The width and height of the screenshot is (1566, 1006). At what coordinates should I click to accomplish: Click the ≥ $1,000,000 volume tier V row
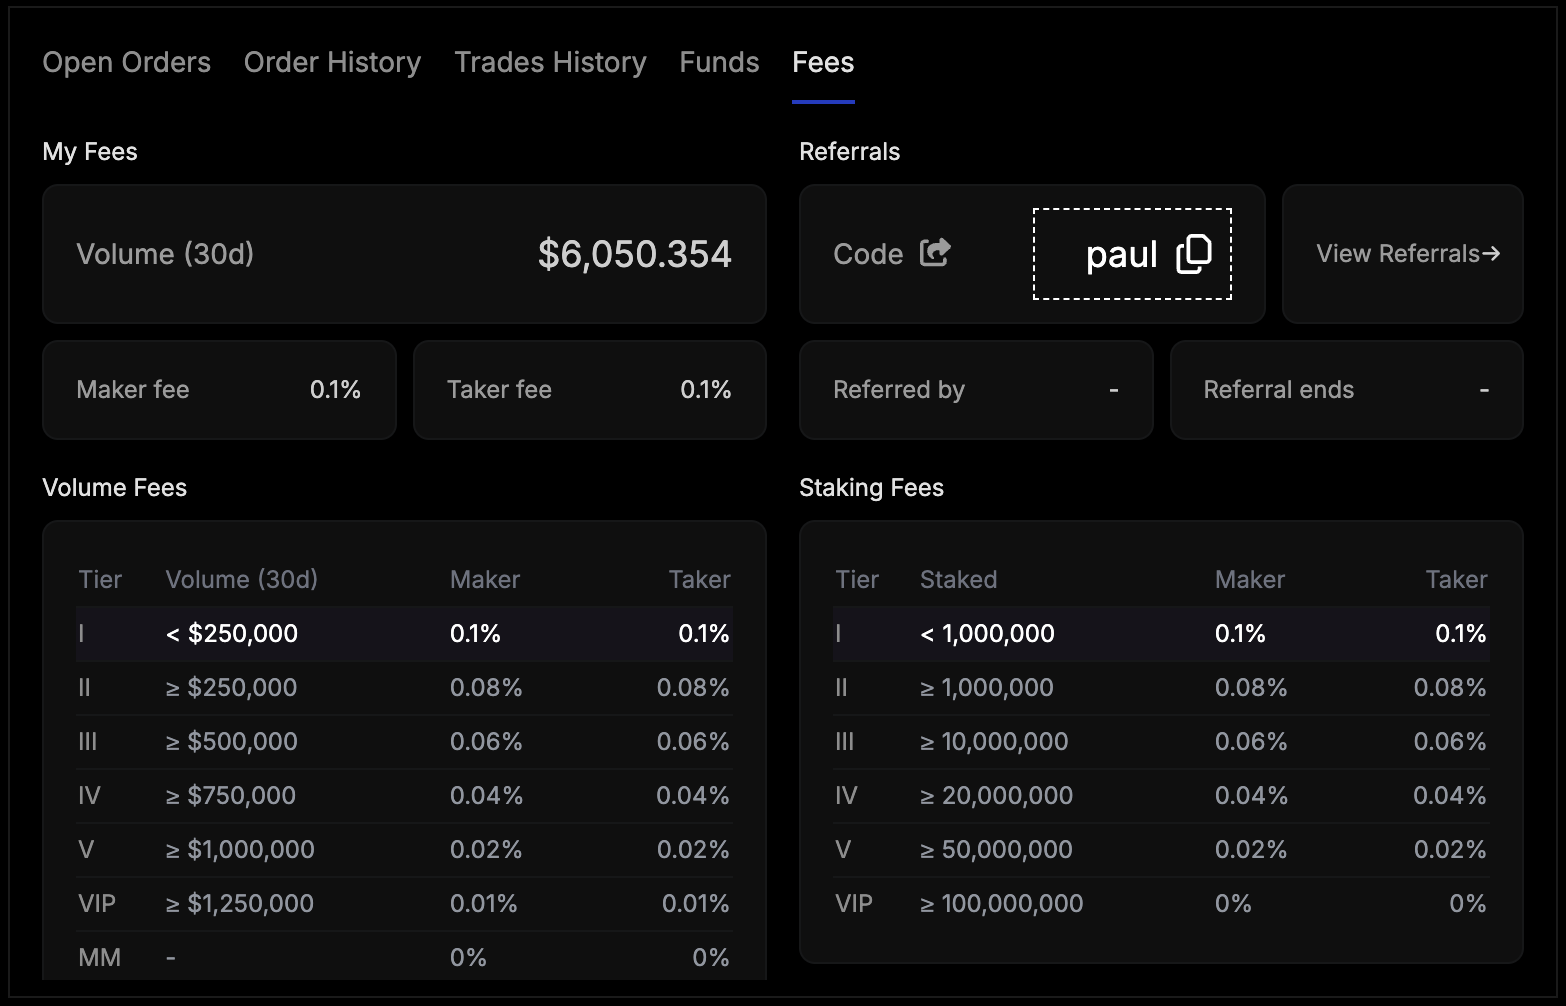[404, 850]
